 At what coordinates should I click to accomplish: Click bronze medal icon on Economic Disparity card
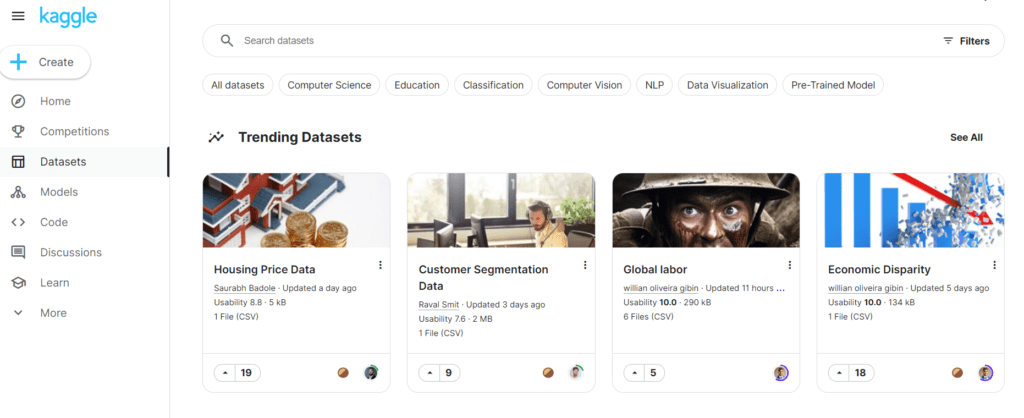(x=957, y=373)
